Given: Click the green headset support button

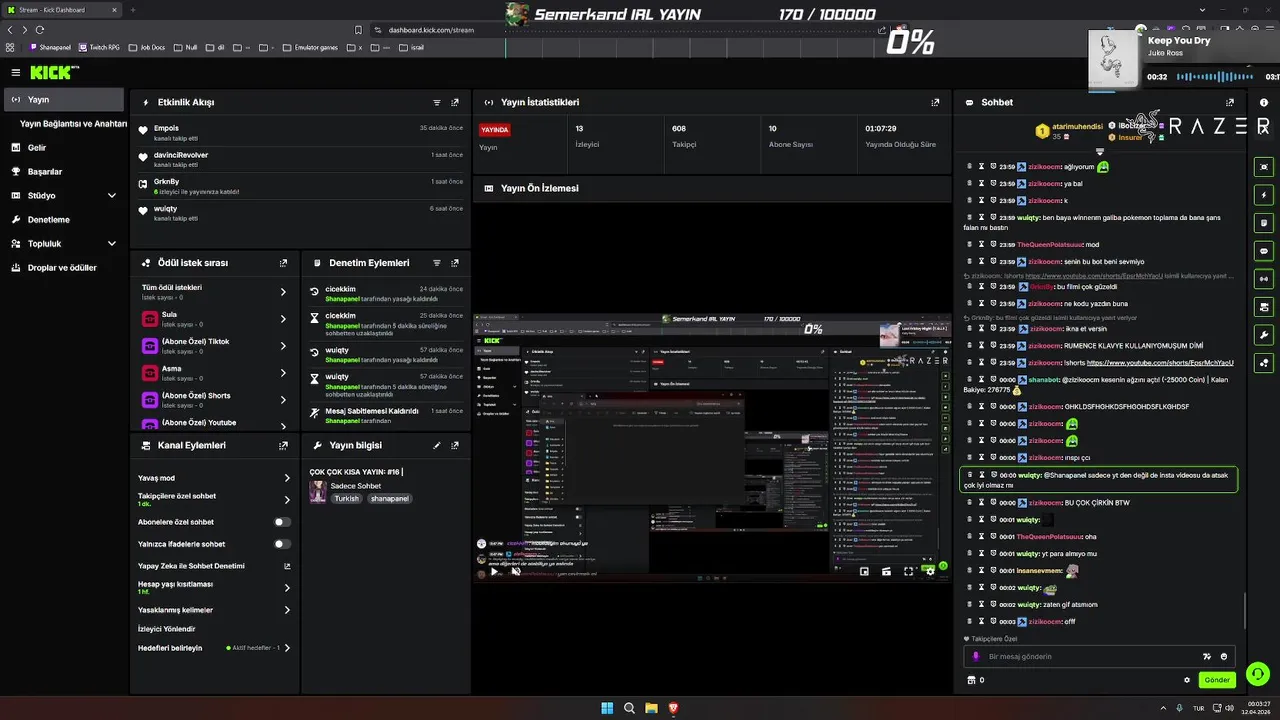Looking at the screenshot, I should coord(1258,674).
